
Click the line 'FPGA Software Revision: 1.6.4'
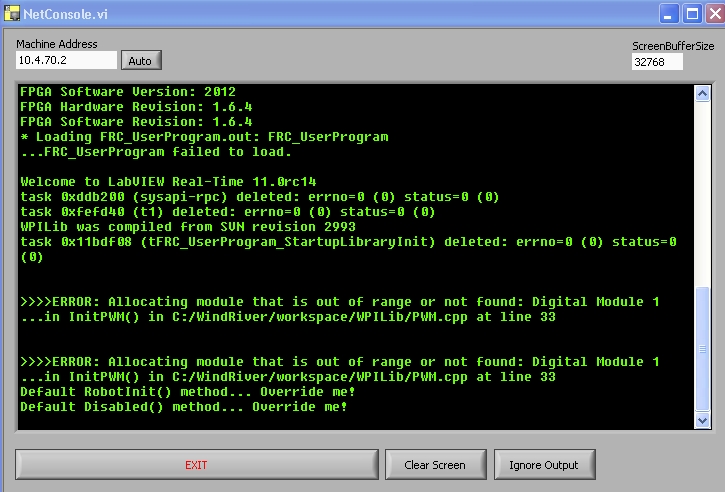tap(136, 122)
